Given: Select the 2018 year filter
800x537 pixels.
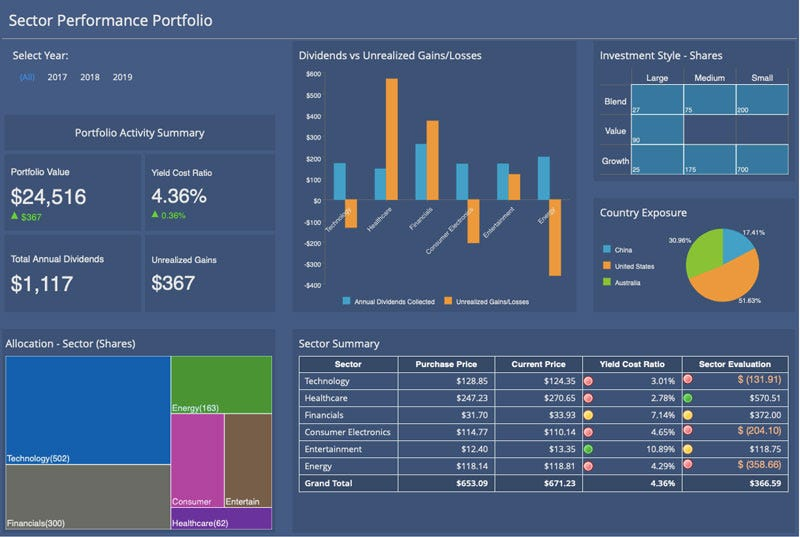Looking at the screenshot, I should click(90, 77).
